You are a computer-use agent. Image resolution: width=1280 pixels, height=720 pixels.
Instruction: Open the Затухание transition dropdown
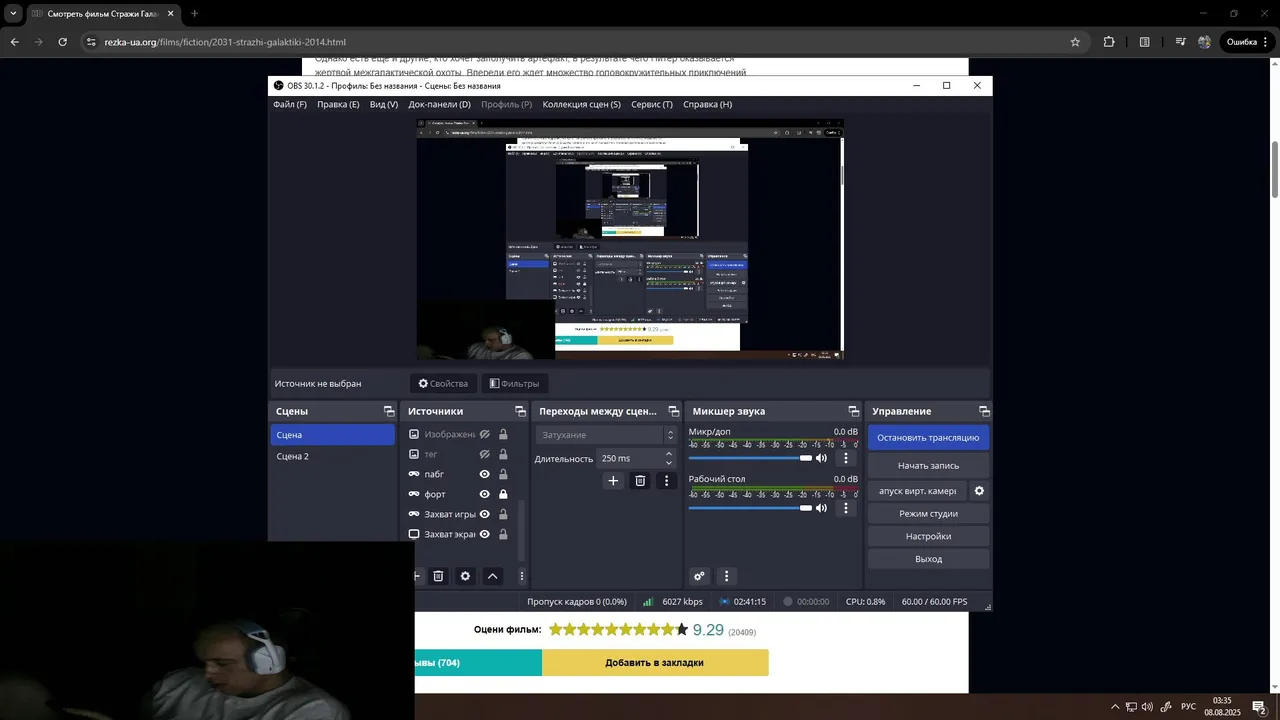[x=605, y=434]
